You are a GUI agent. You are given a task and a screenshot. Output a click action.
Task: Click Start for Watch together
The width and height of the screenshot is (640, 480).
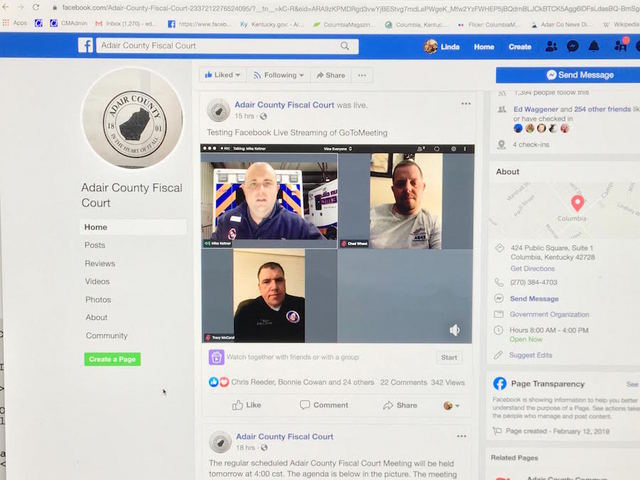coord(449,358)
